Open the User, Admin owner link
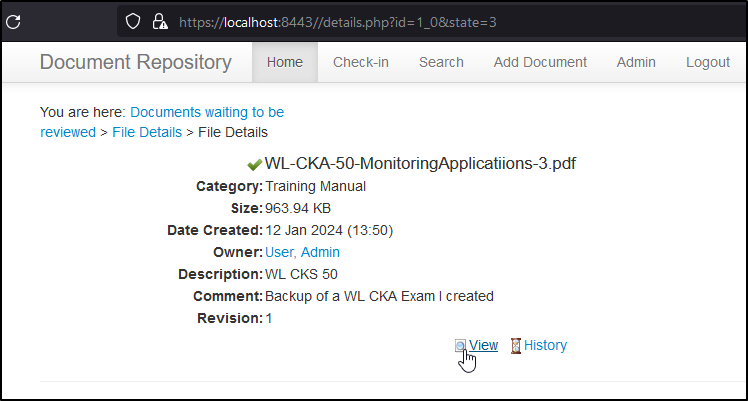Screen dimensions: 748x401 tap(302, 252)
